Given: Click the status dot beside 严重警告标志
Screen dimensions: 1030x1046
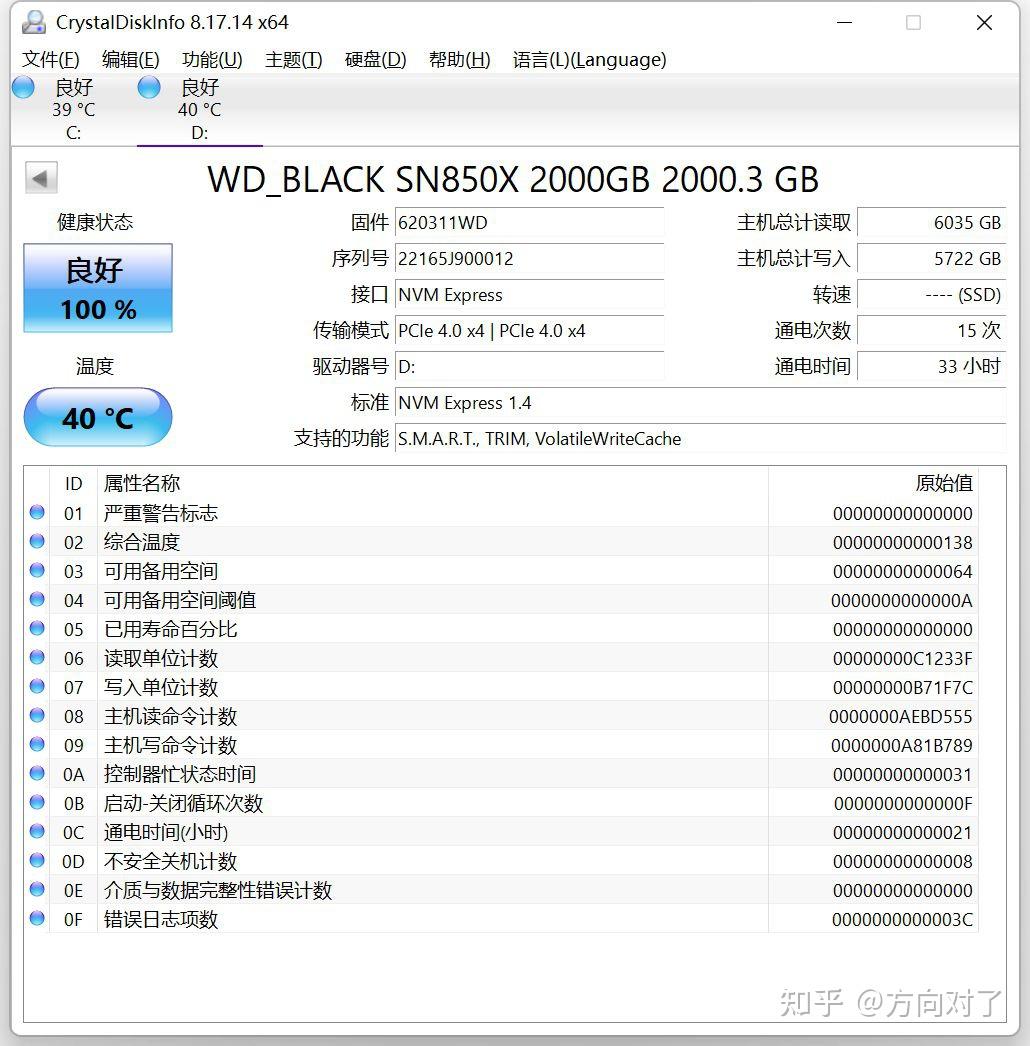Looking at the screenshot, I should coord(36,513).
